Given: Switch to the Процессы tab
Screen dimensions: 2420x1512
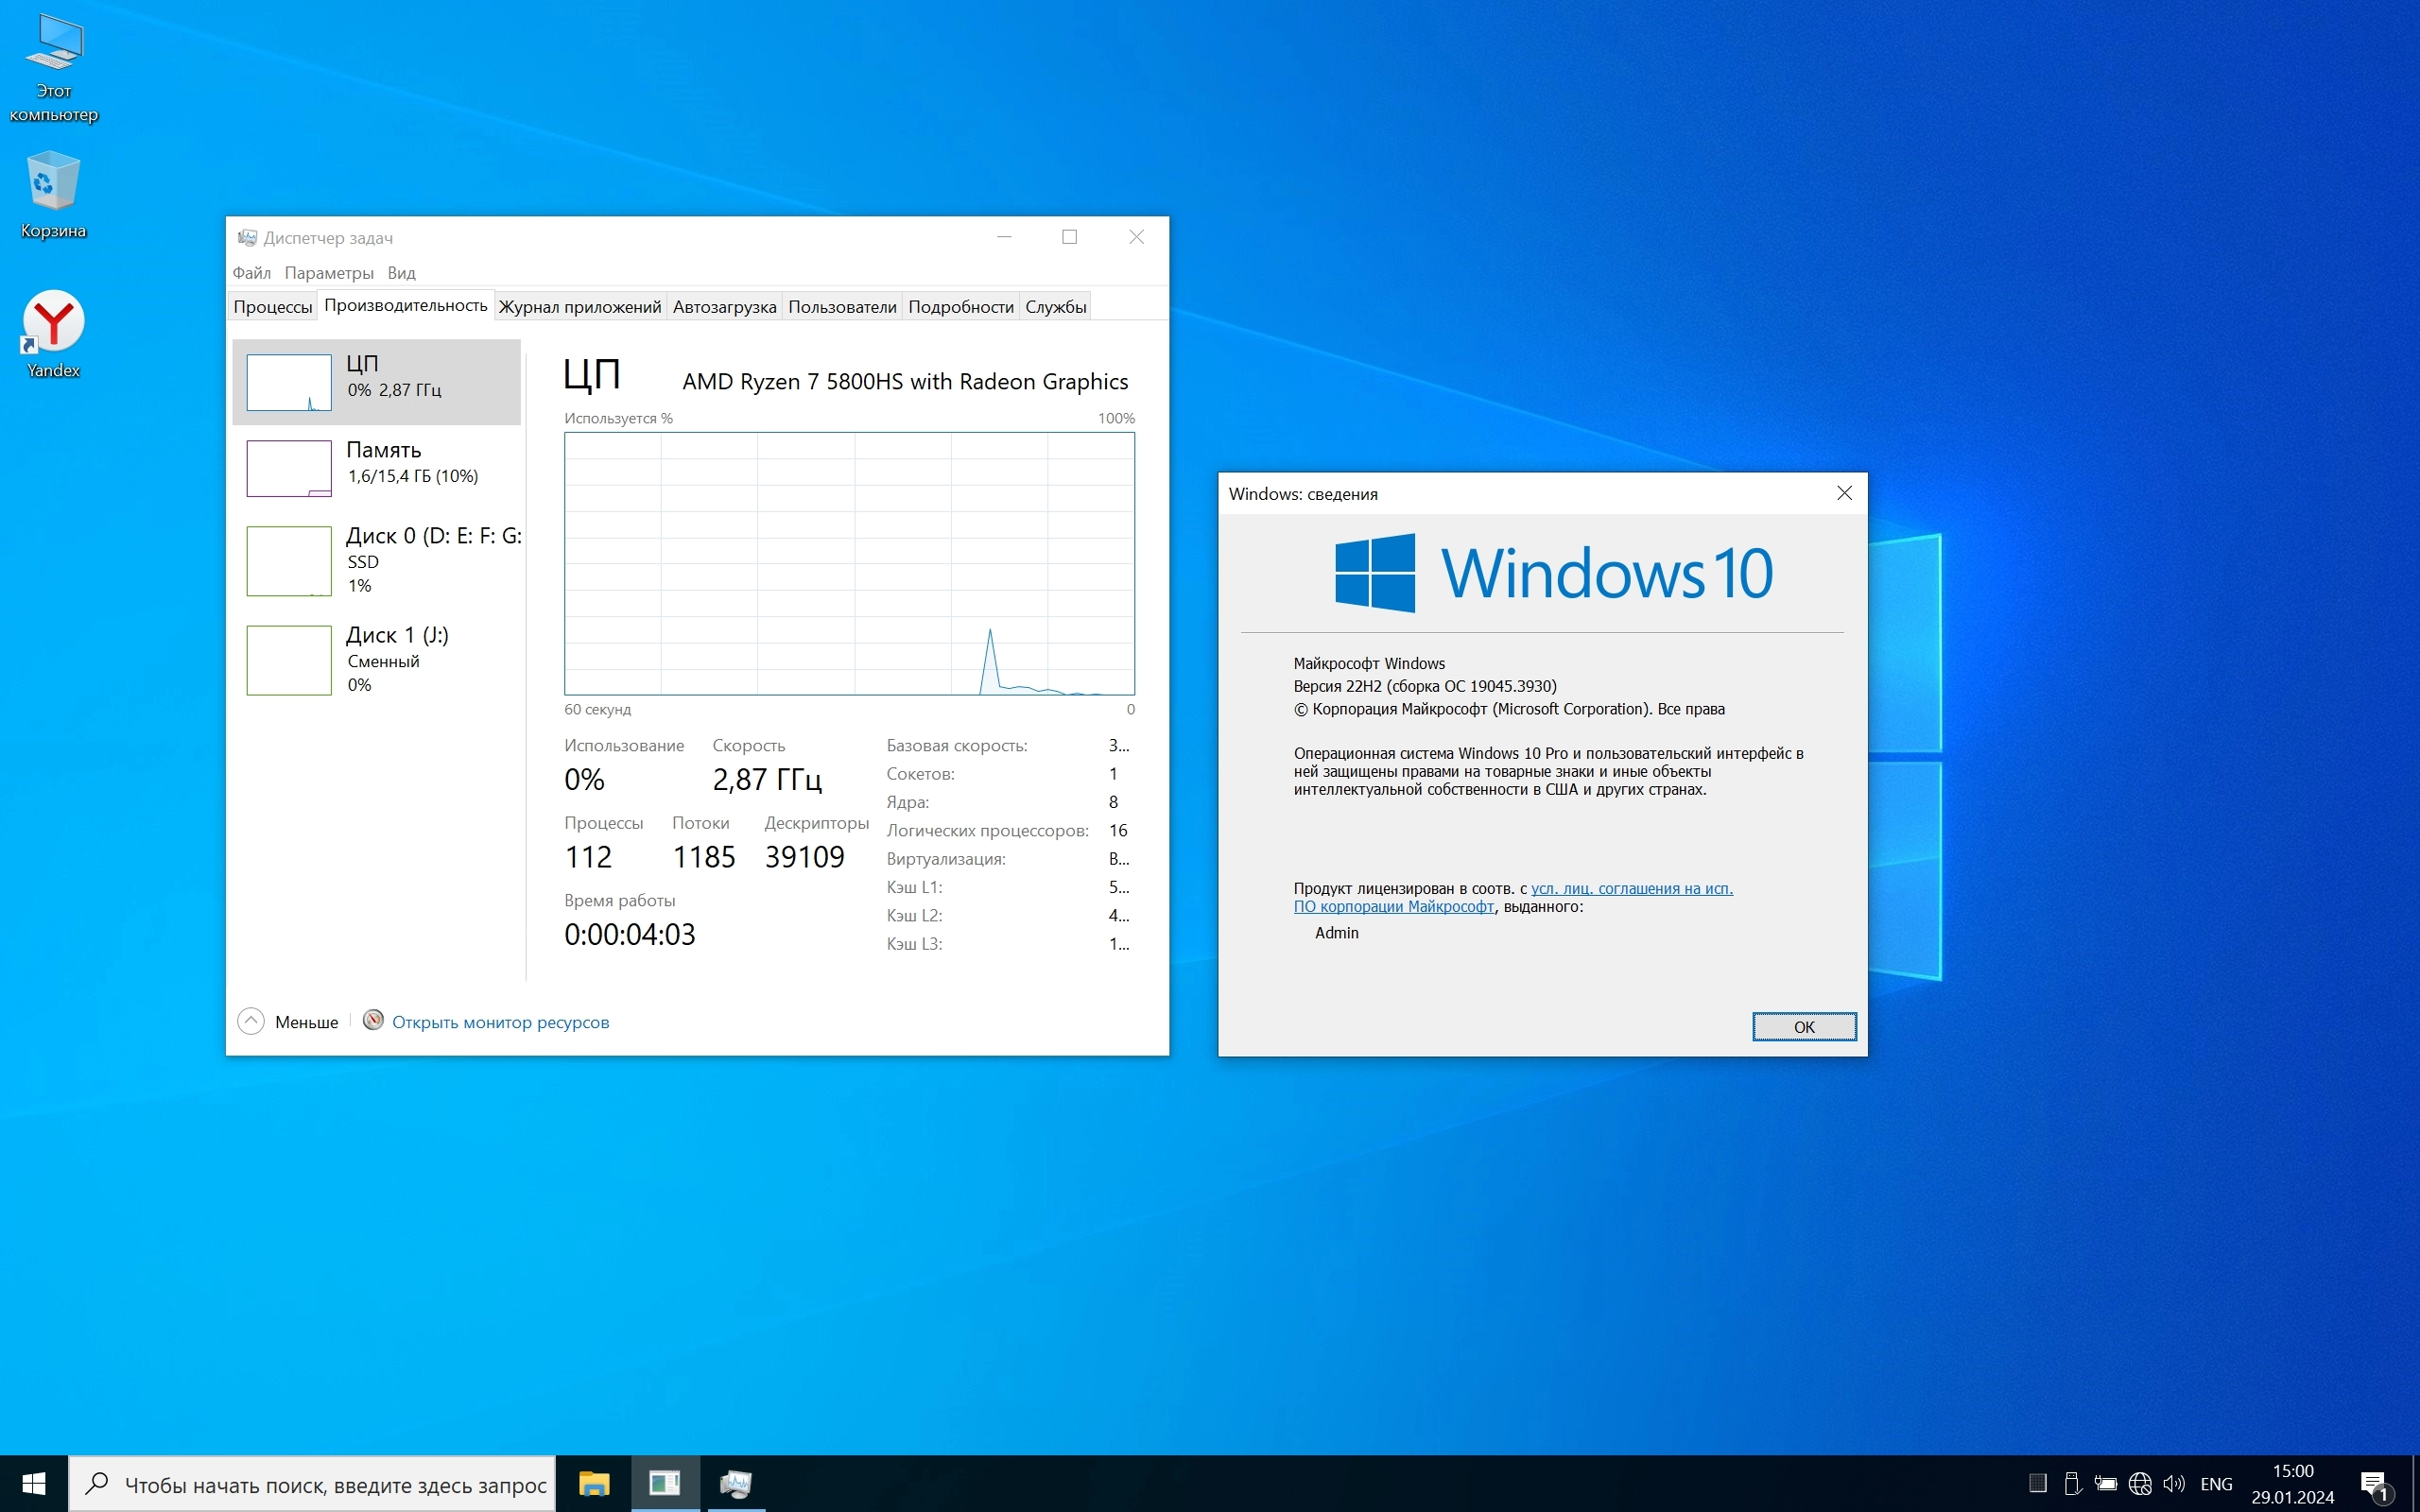Looking at the screenshot, I should coord(272,307).
